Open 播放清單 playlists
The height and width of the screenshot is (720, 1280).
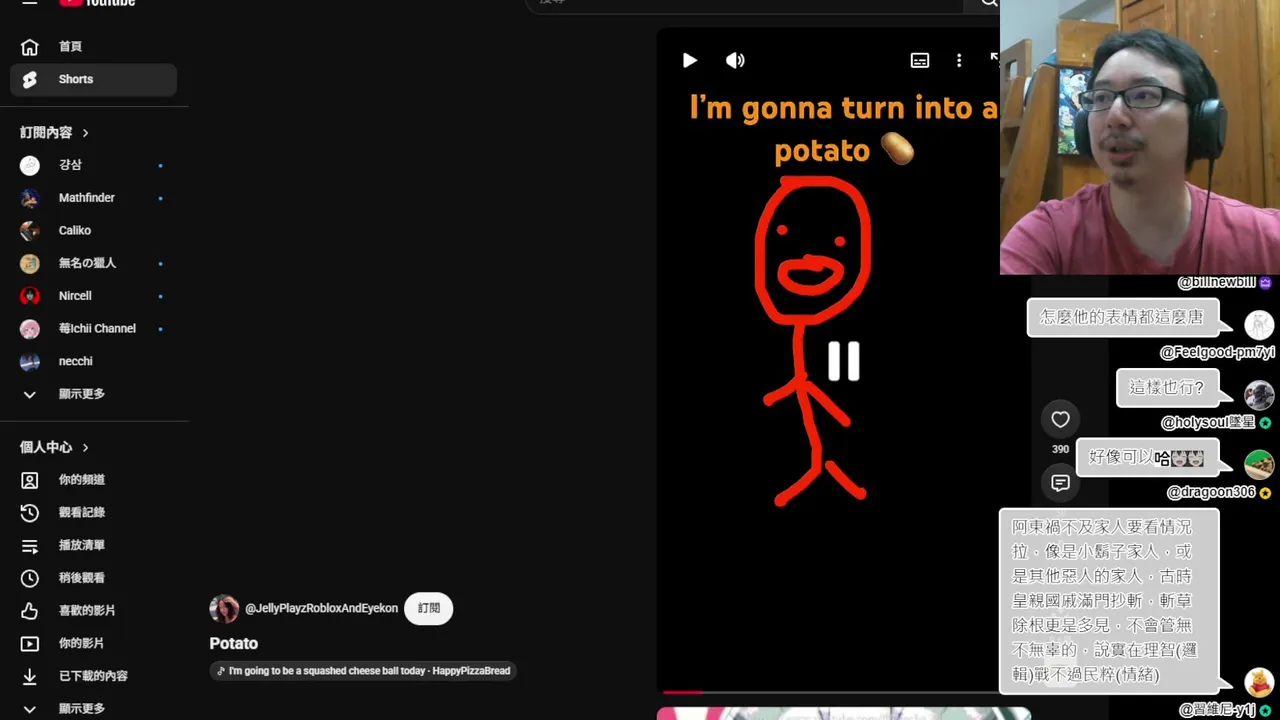coord(93,545)
